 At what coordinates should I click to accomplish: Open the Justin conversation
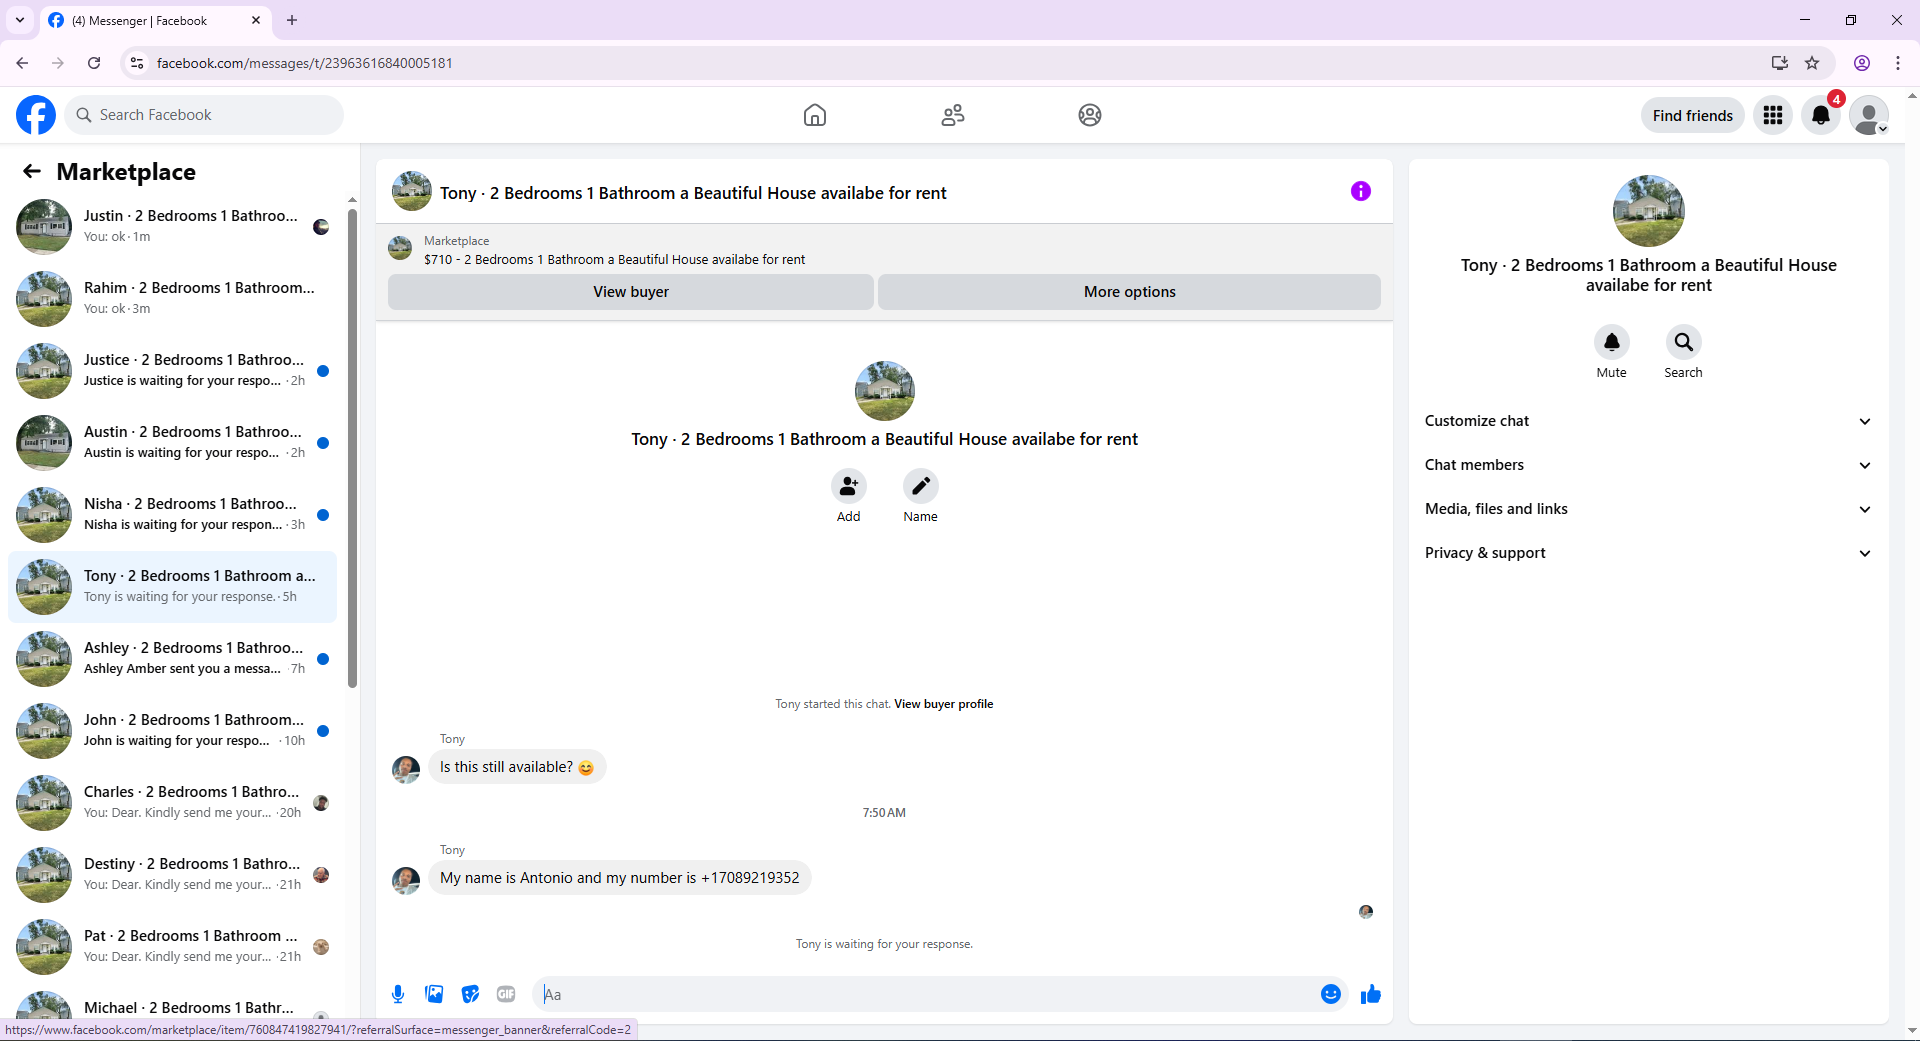pyautogui.click(x=172, y=227)
